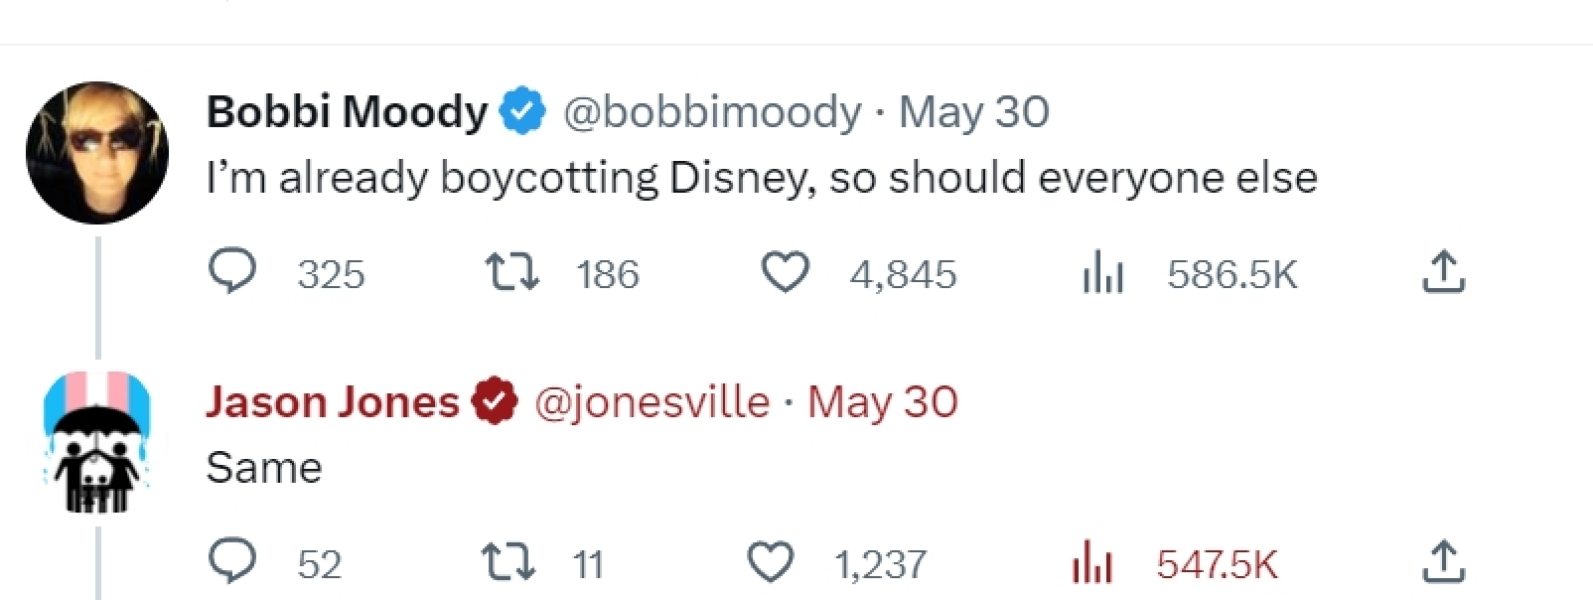Image resolution: width=1593 pixels, height=600 pixels.
Task: Retweet Jason Jones's reply
Action: (x=508, y=562)
